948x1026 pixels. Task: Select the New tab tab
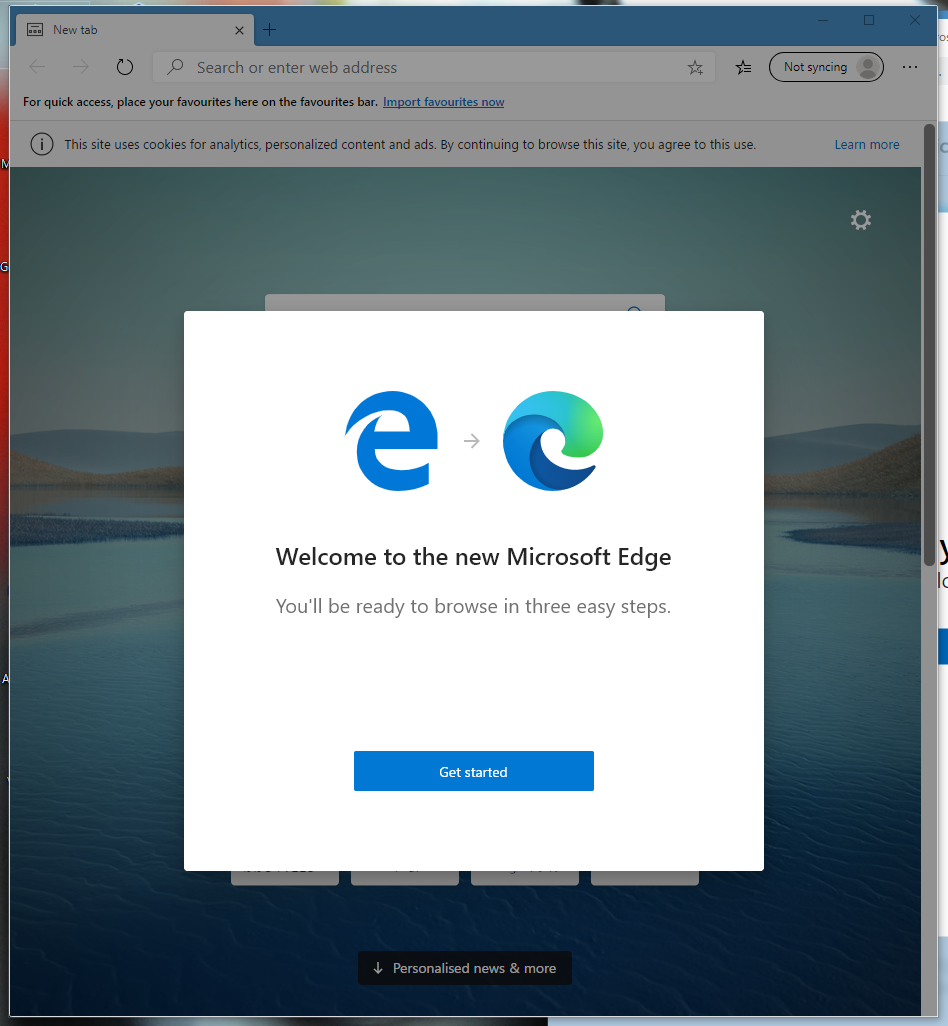[135, 30]
